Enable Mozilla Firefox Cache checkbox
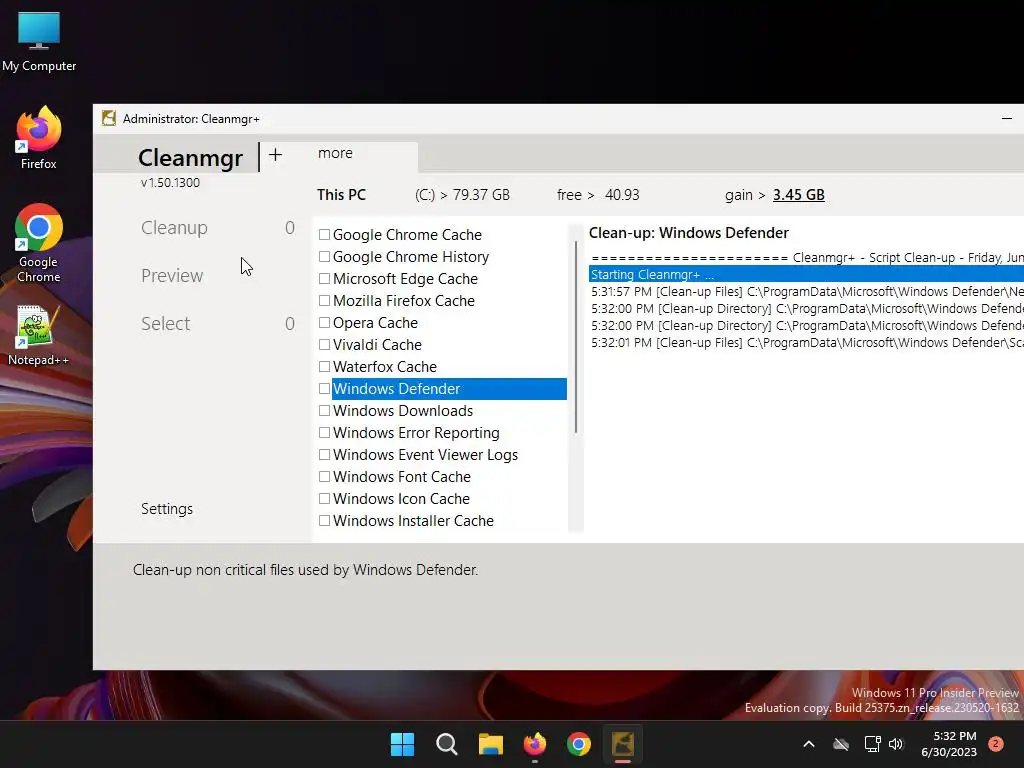Viewport: 1024px width, 768px height. tap(324, 300)
